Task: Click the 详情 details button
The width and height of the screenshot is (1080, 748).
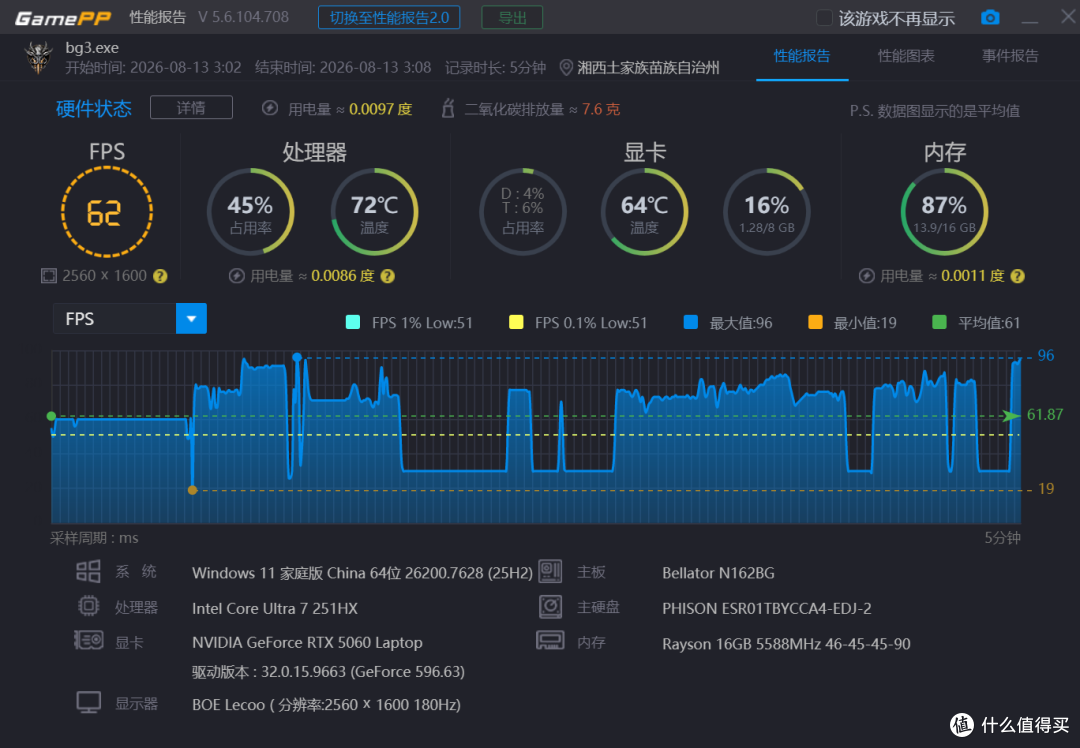Action: pos(191,107)
